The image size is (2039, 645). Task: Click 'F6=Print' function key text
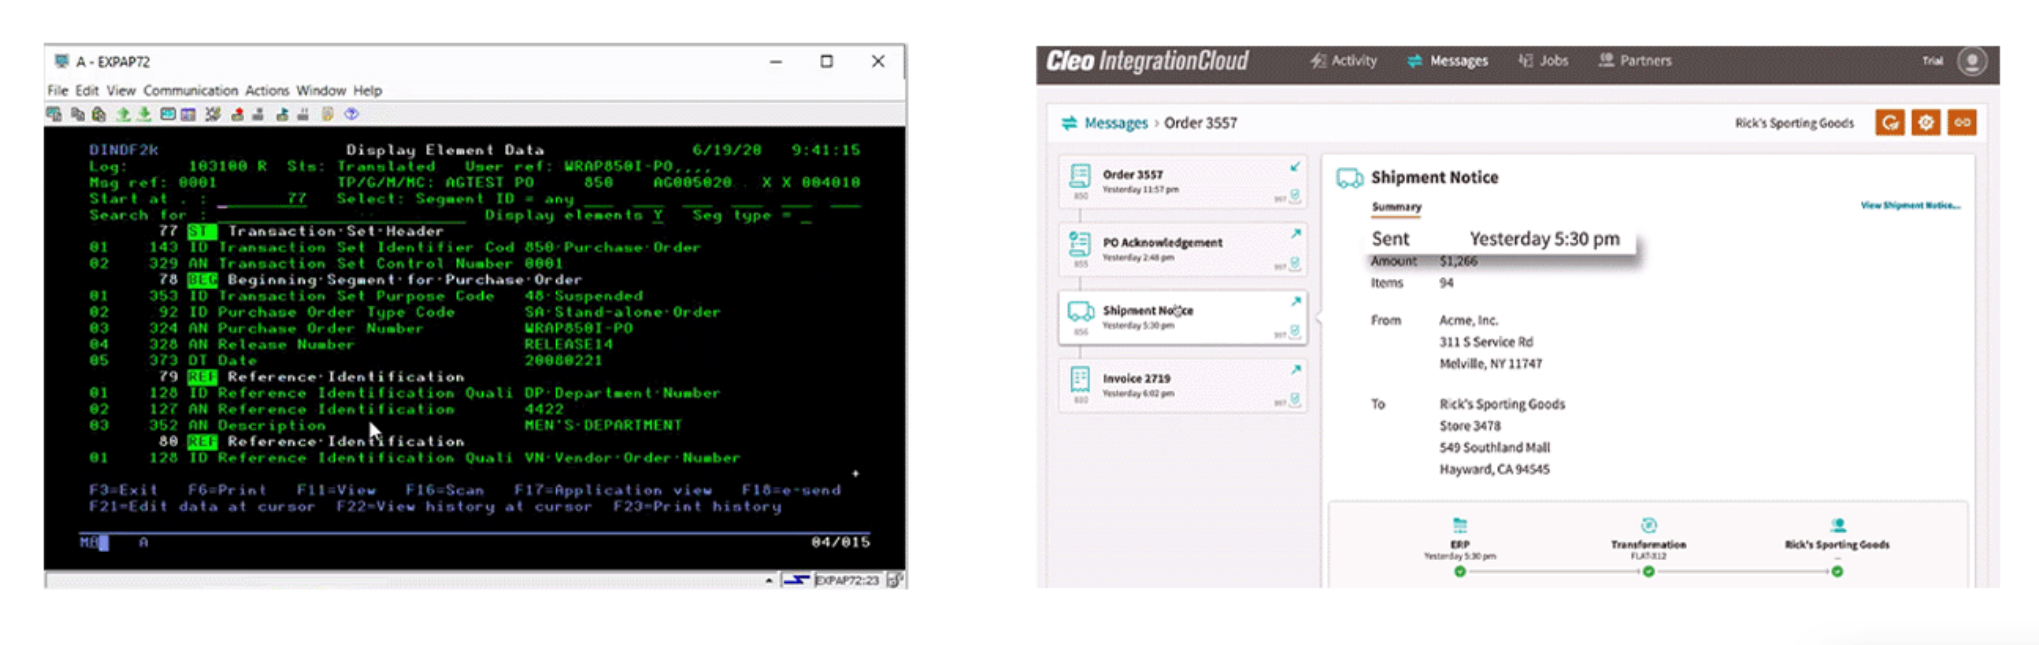[227, 490]
